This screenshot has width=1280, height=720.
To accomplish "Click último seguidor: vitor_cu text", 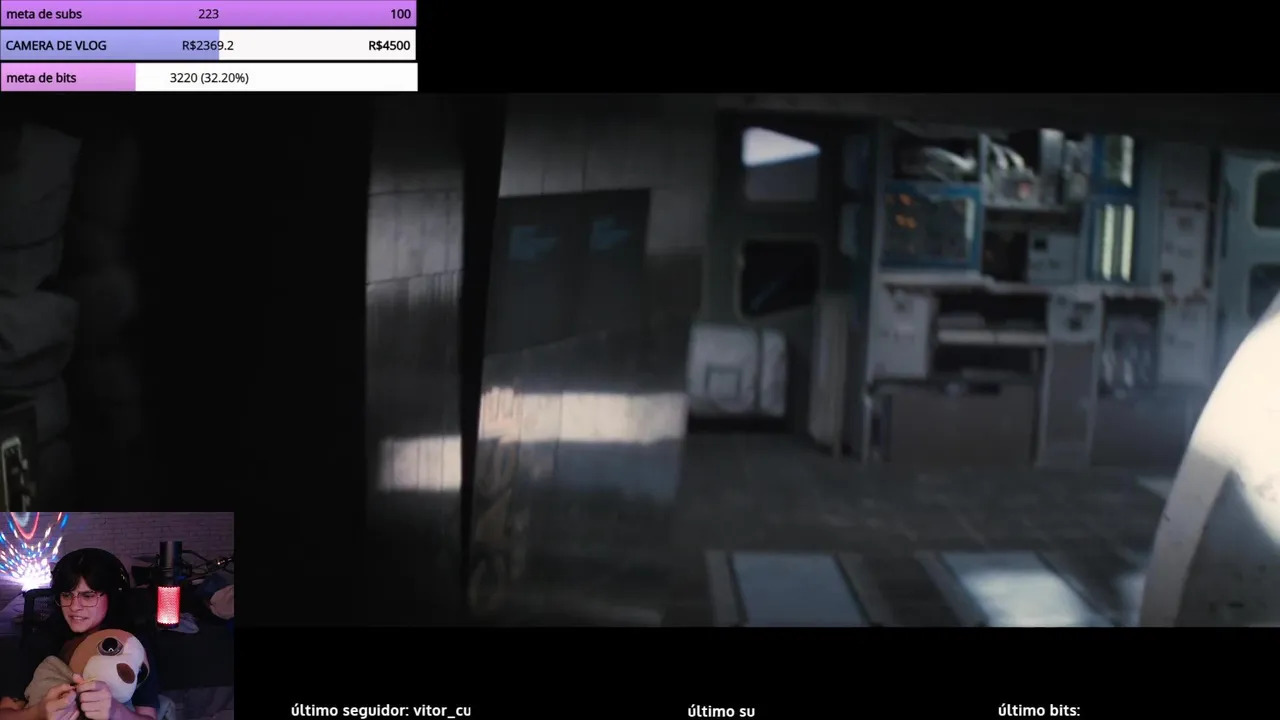I will tap(381, 711).
